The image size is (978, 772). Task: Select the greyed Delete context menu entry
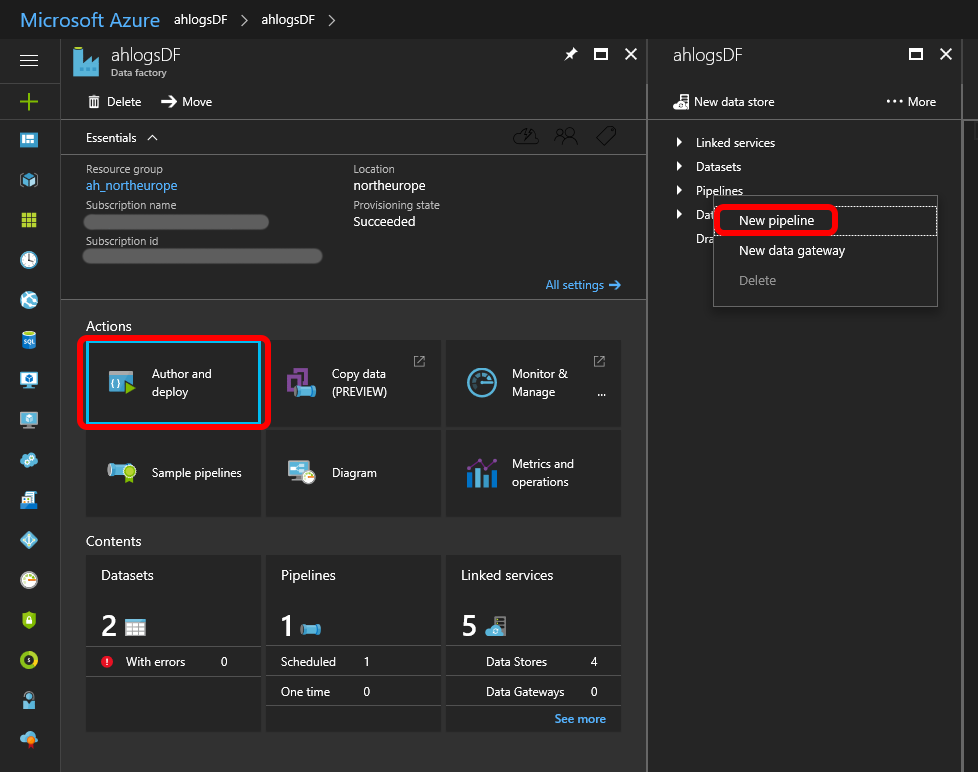[x=825, y=281]
